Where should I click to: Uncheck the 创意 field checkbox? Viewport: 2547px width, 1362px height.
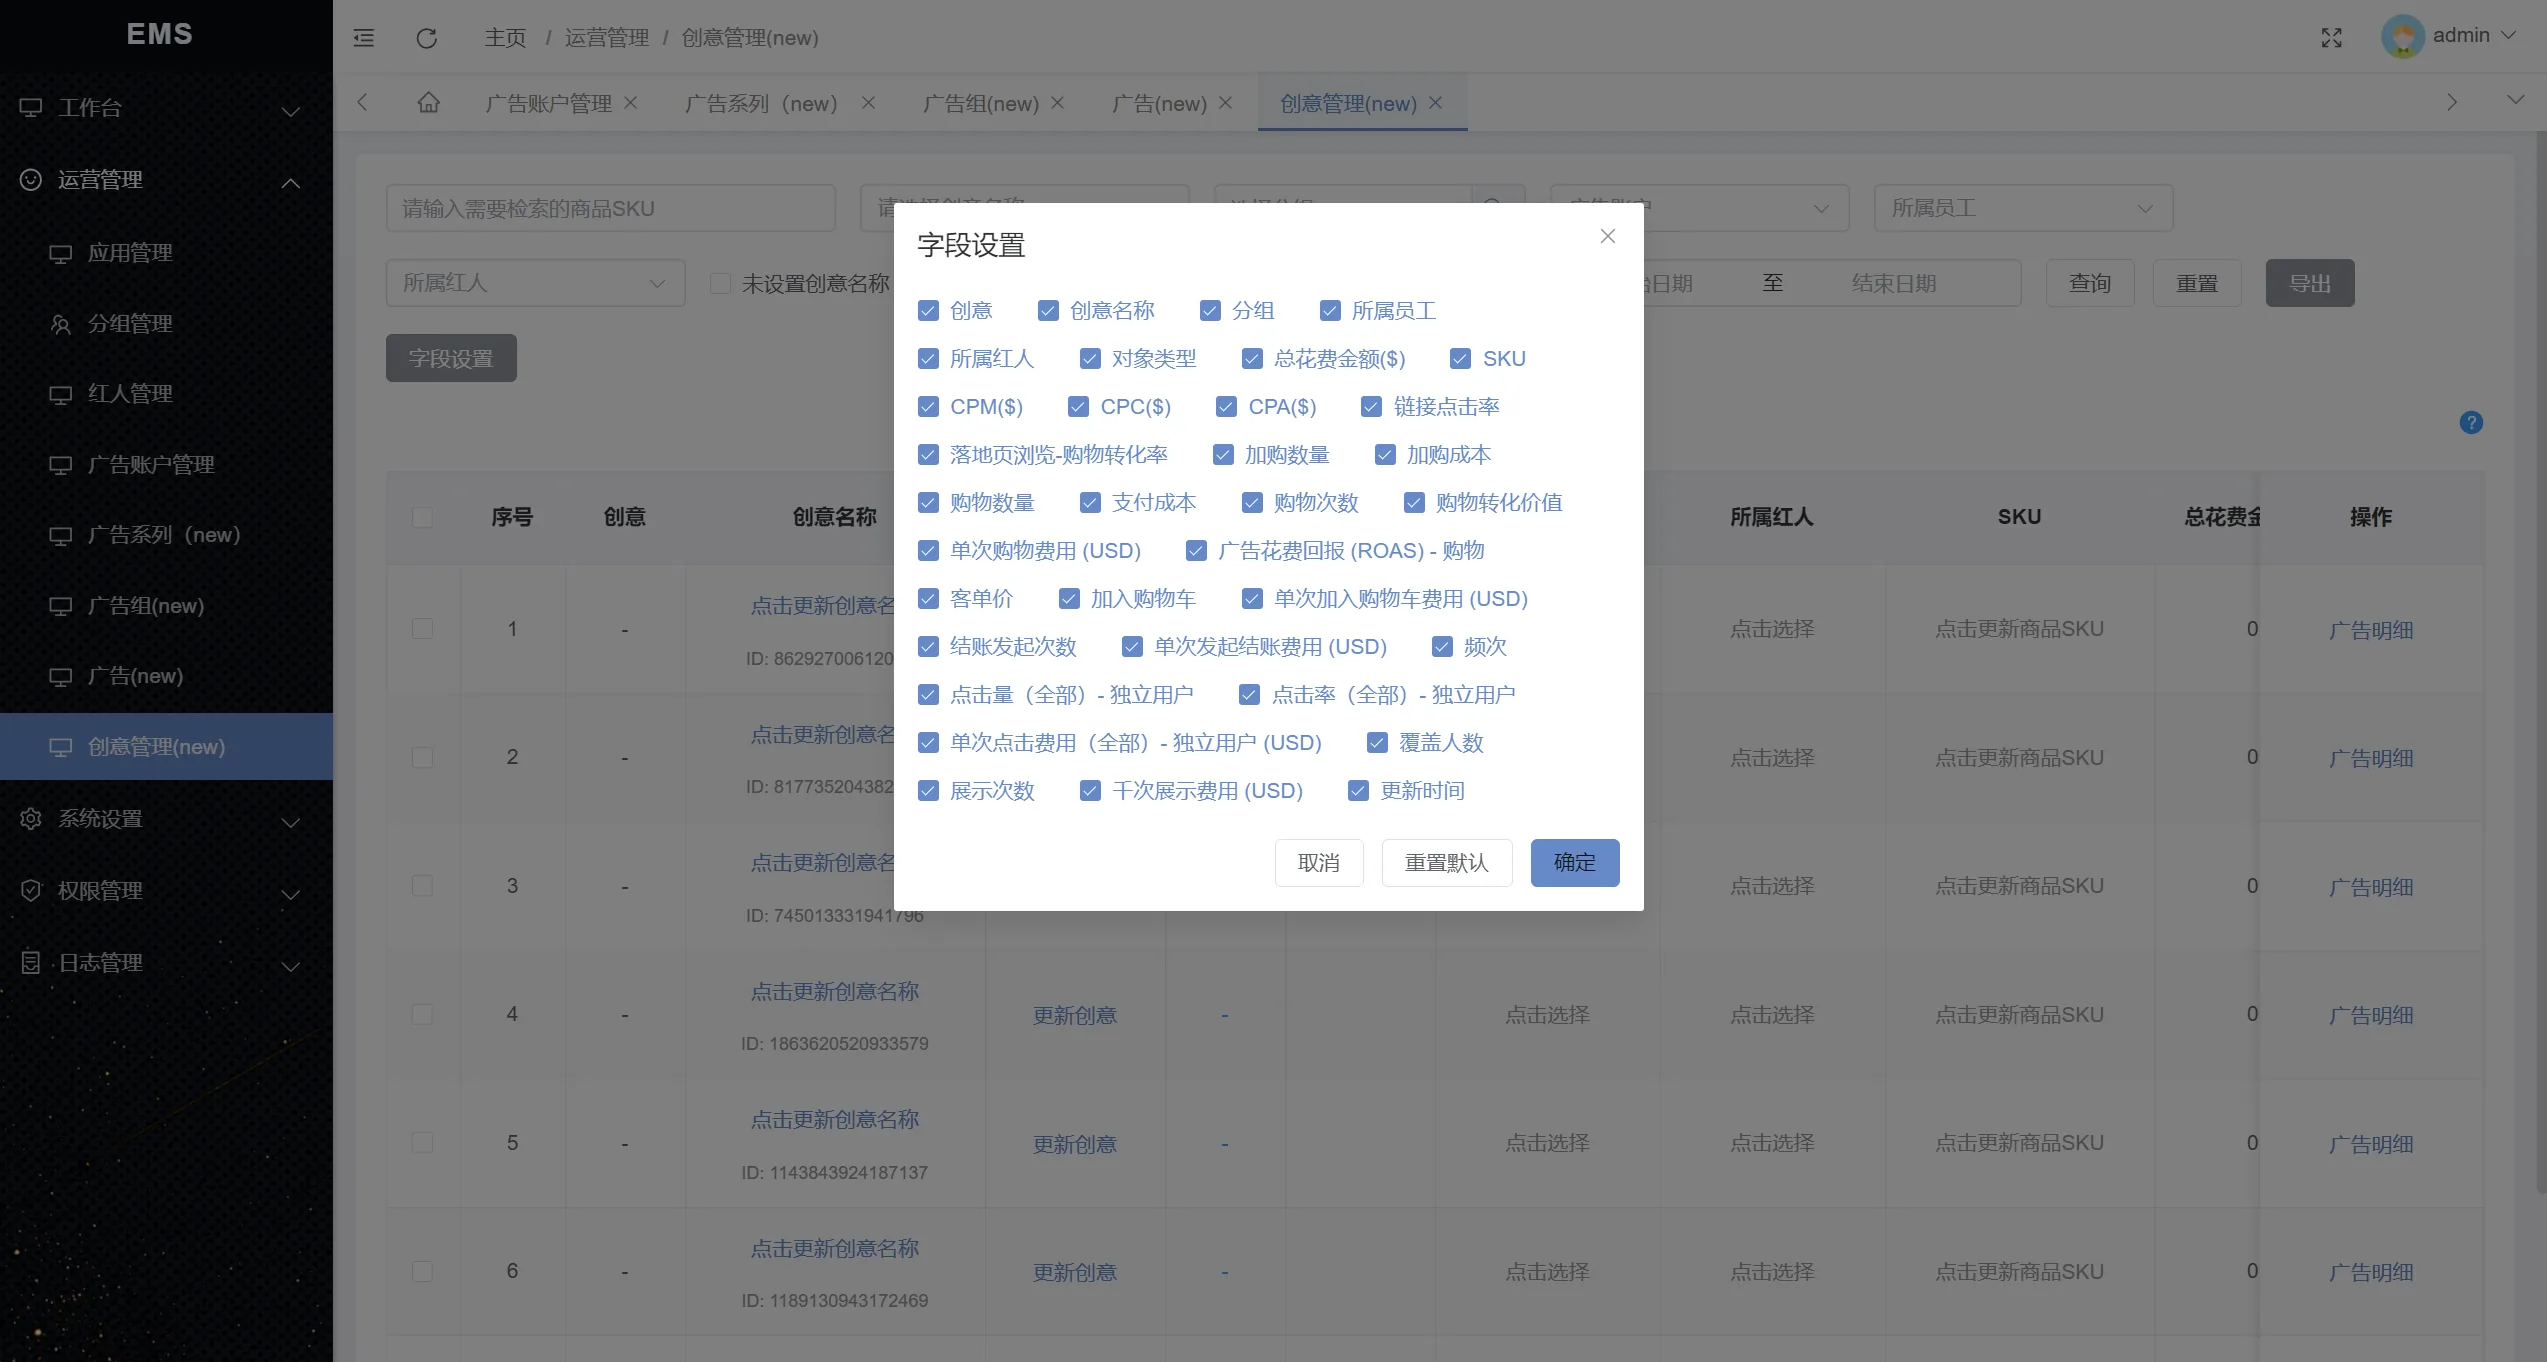928,311
